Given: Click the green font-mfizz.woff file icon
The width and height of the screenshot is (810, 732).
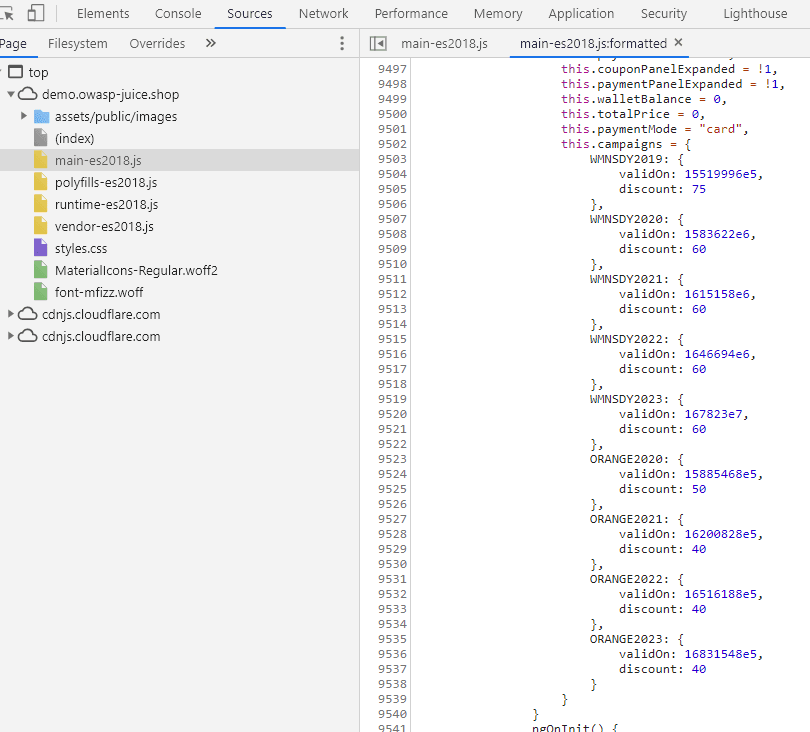Looking at the screenshot, I should click(x=40, y=292).
